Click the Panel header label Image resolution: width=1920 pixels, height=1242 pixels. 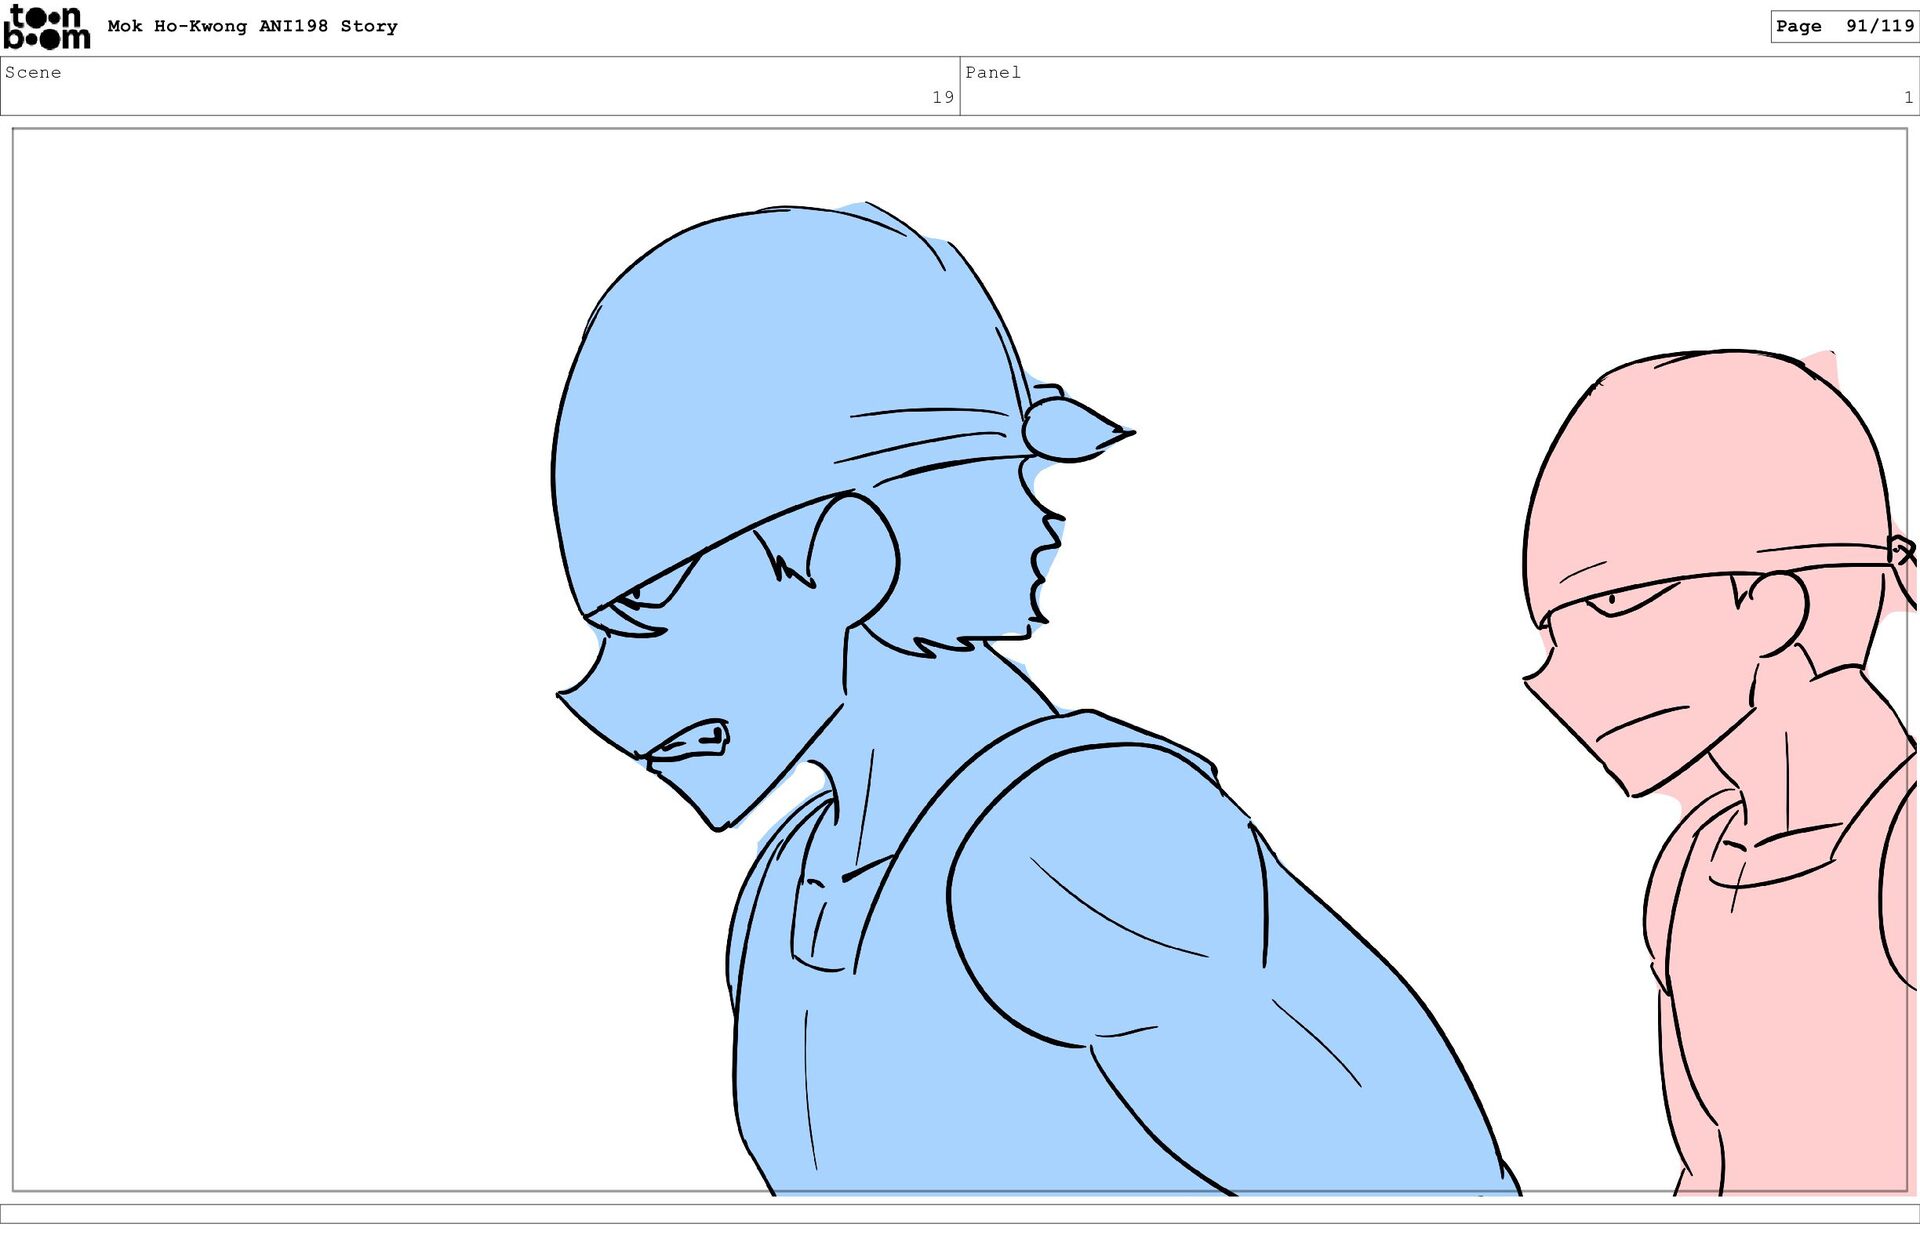click(992, 72)
